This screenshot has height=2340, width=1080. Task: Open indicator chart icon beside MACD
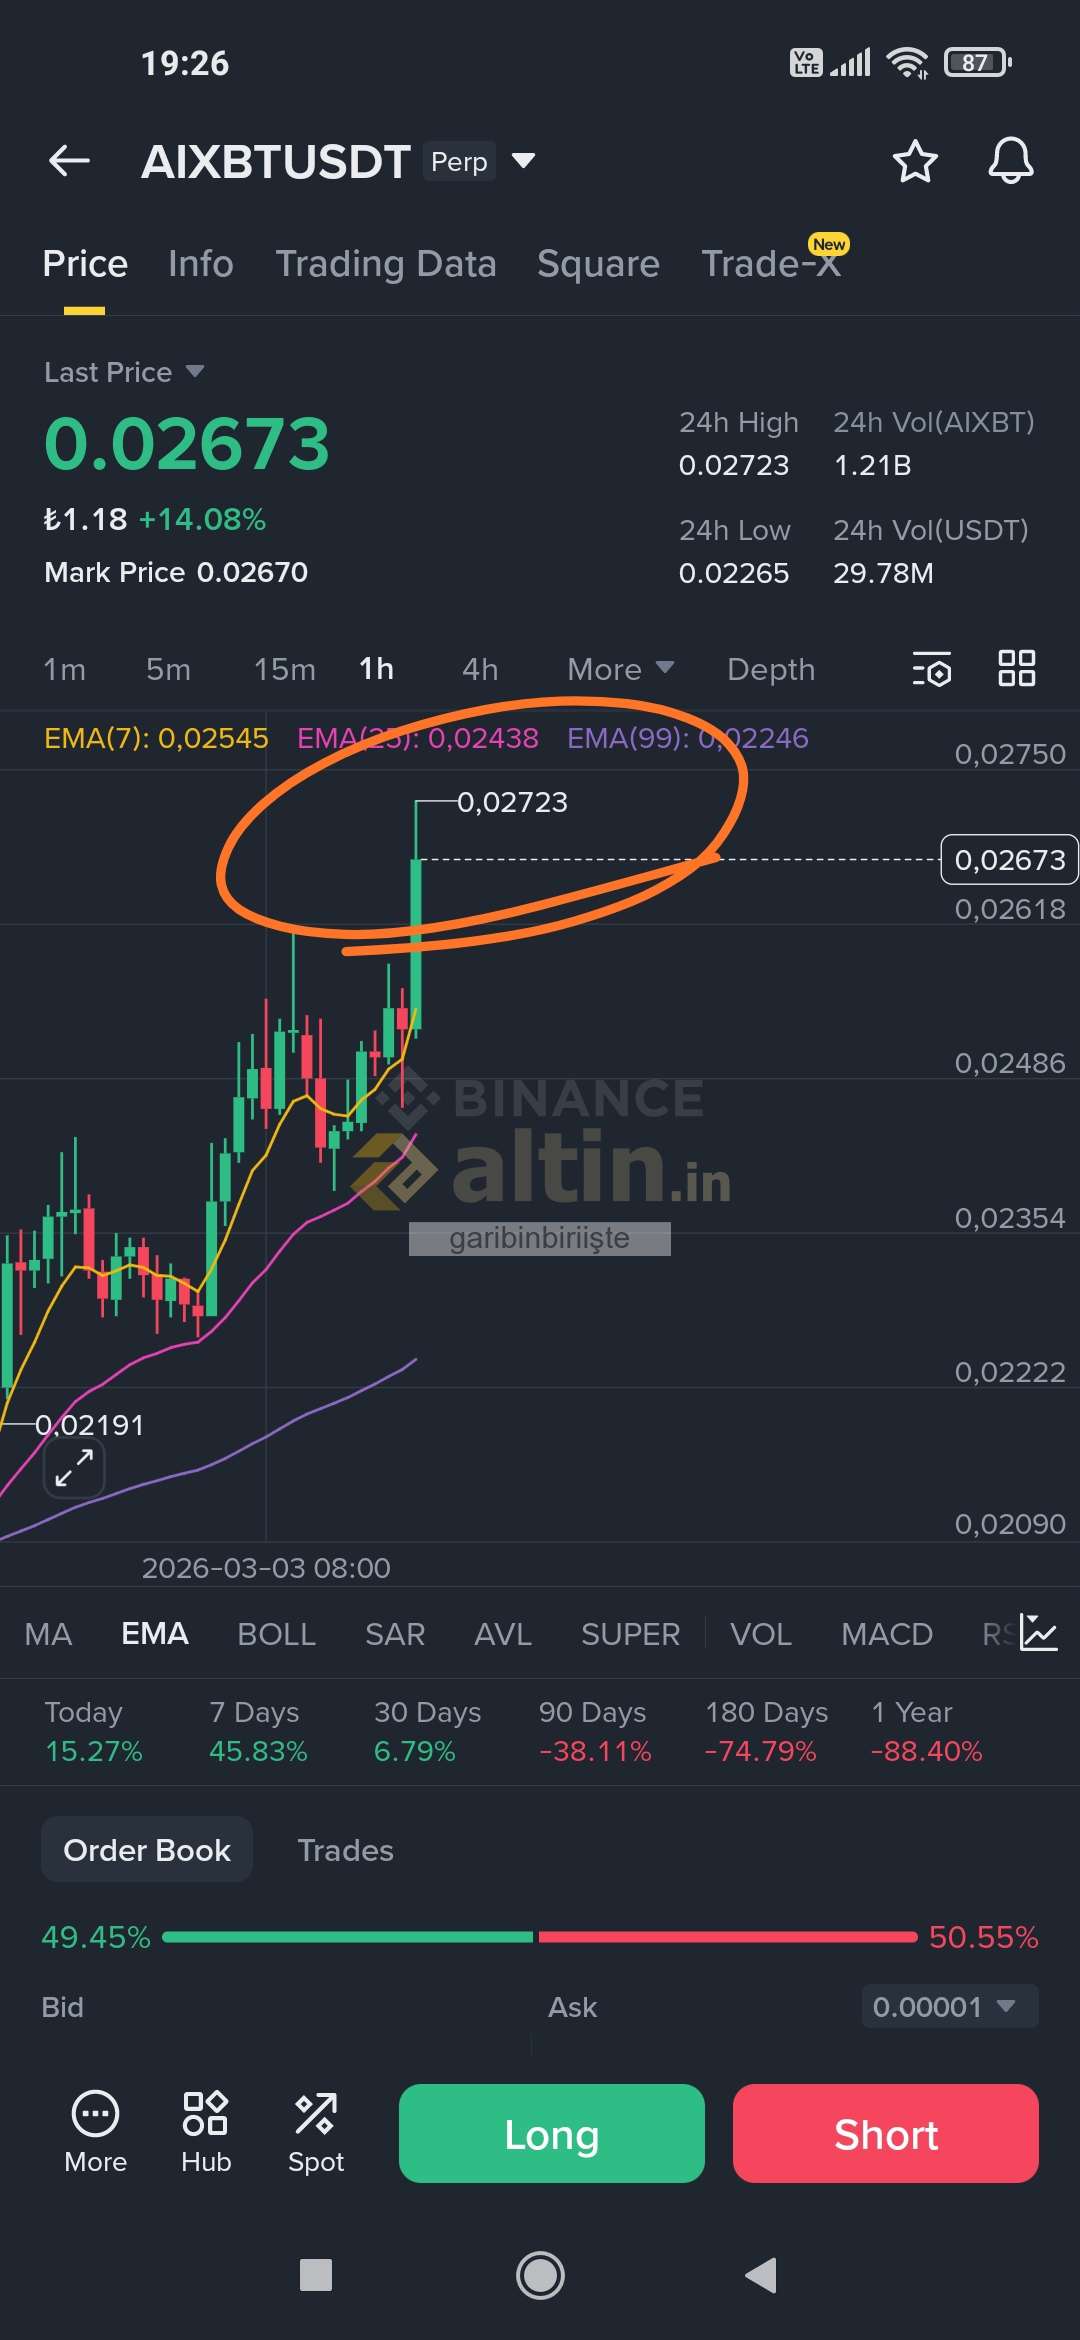(x=1038, y=1633)
